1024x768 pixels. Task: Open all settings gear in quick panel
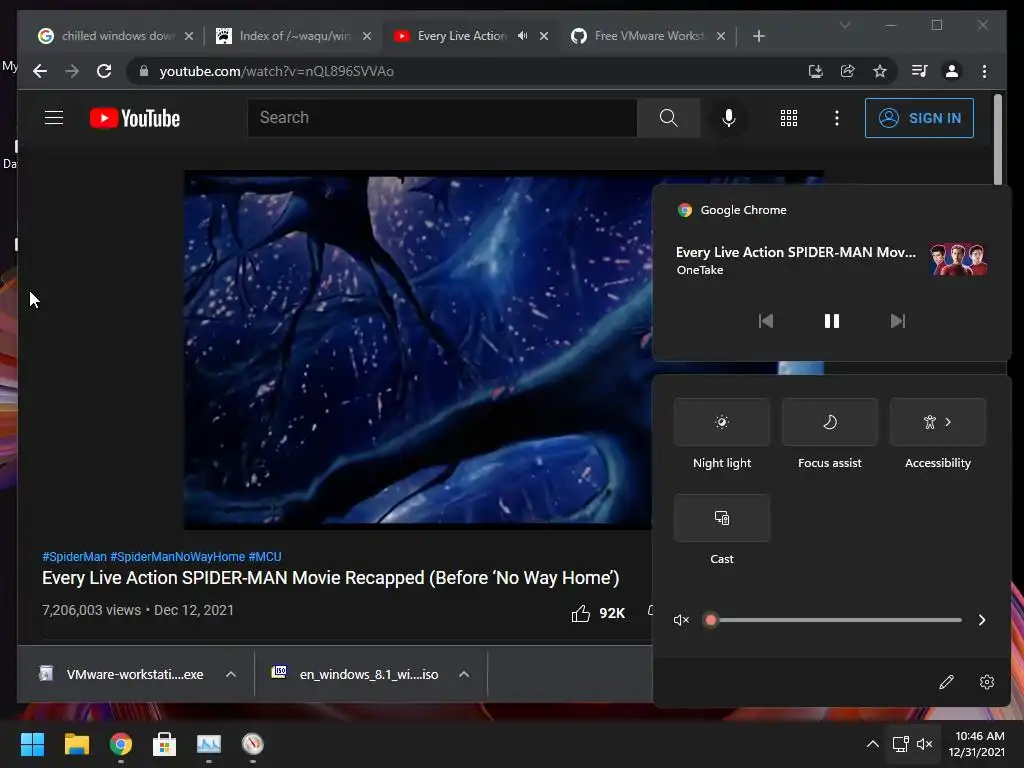(987, 682)
